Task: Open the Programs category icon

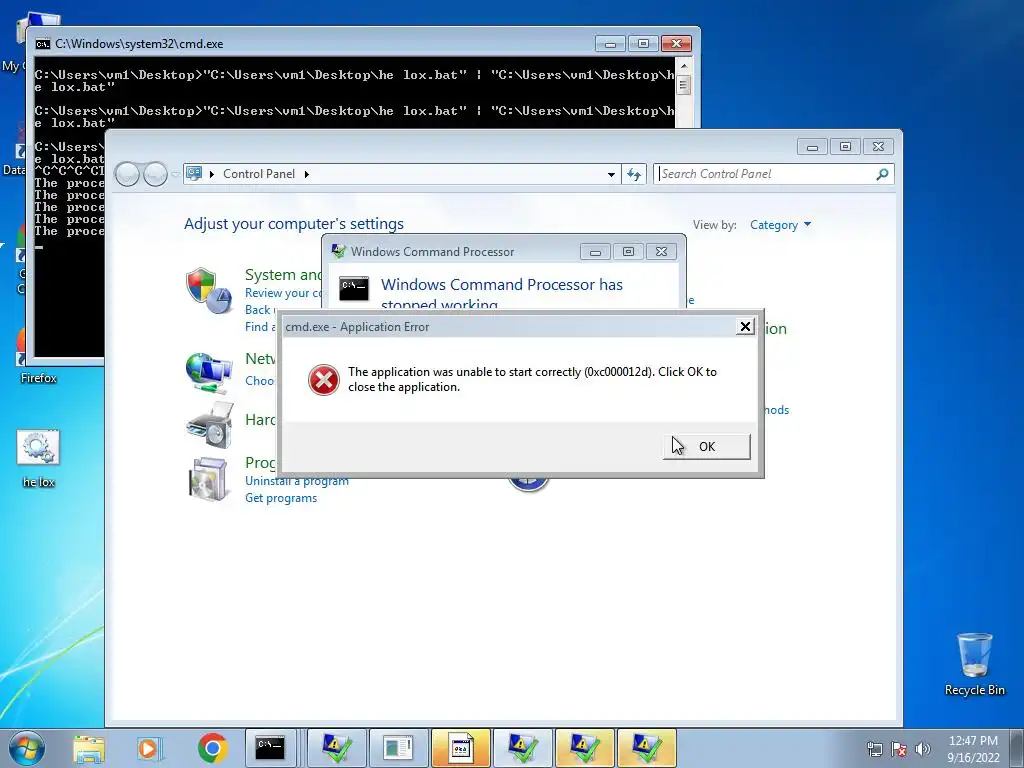Action: [208, 479]
